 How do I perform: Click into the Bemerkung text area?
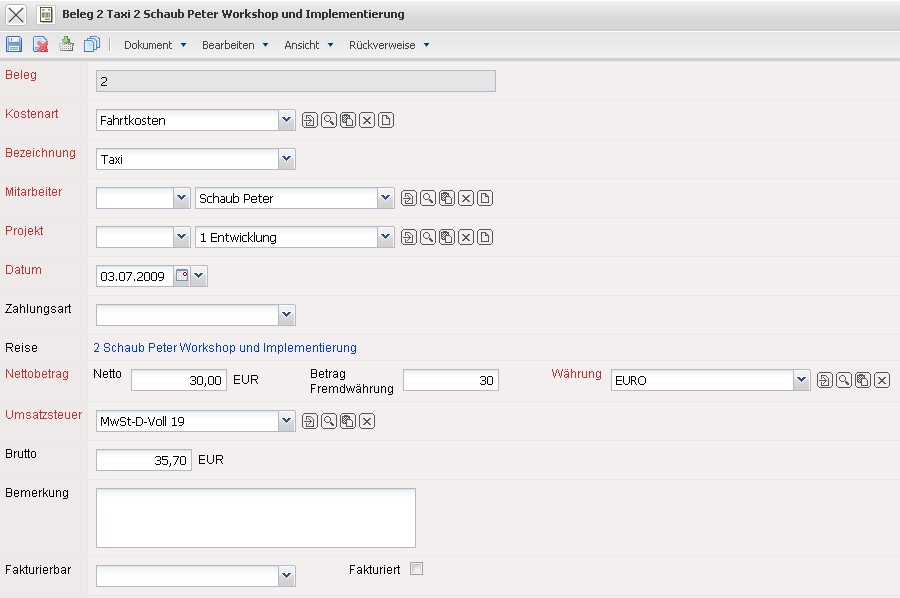pos(255,518)
